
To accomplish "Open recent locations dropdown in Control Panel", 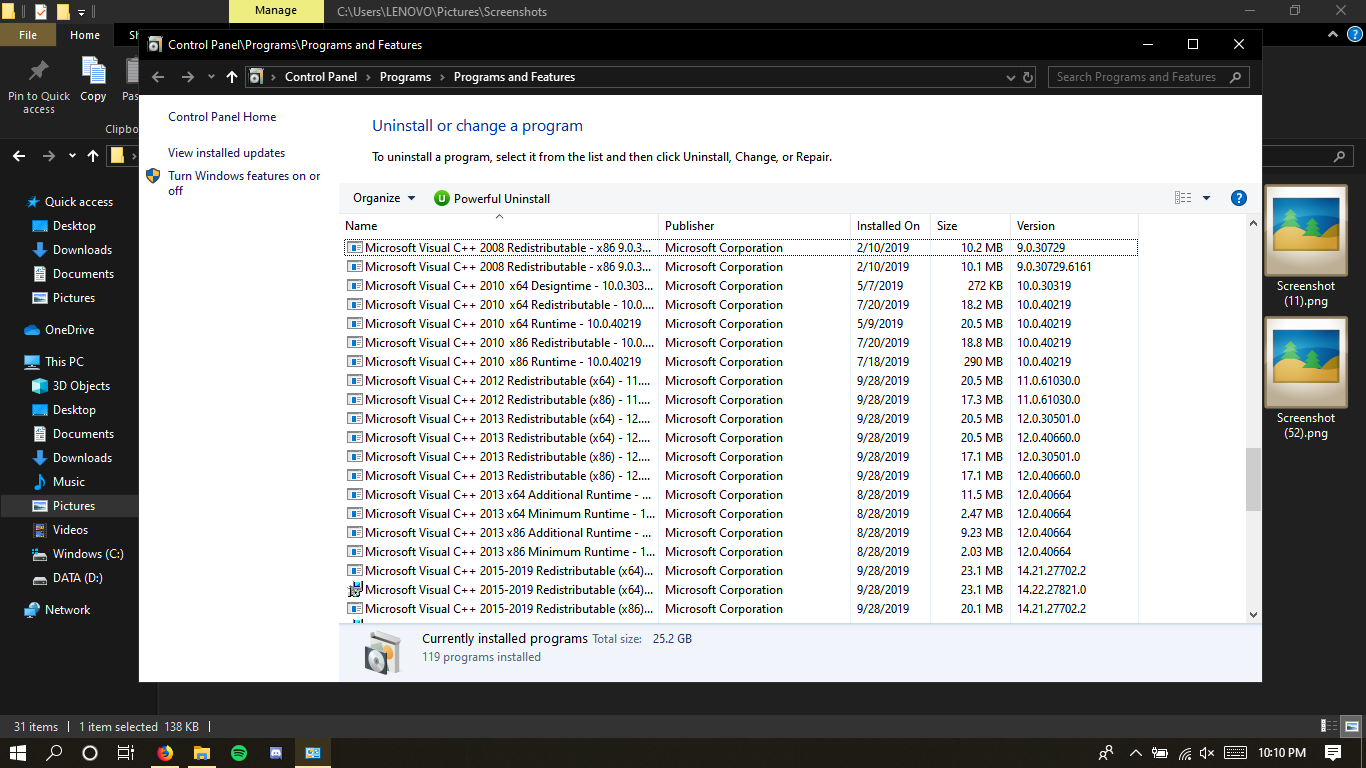I will 211,77.
